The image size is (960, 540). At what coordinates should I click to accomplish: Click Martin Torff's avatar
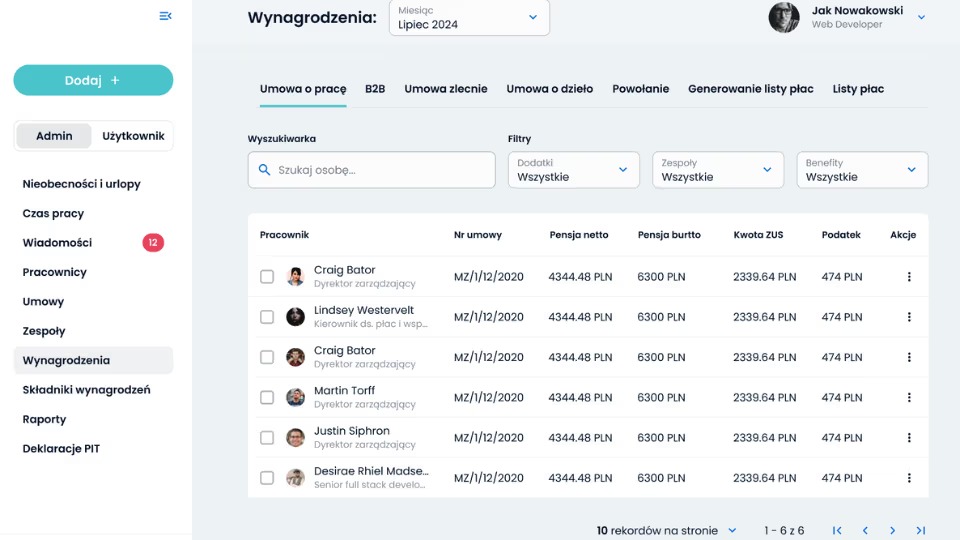pyautogui.click(x=295, y=397)
